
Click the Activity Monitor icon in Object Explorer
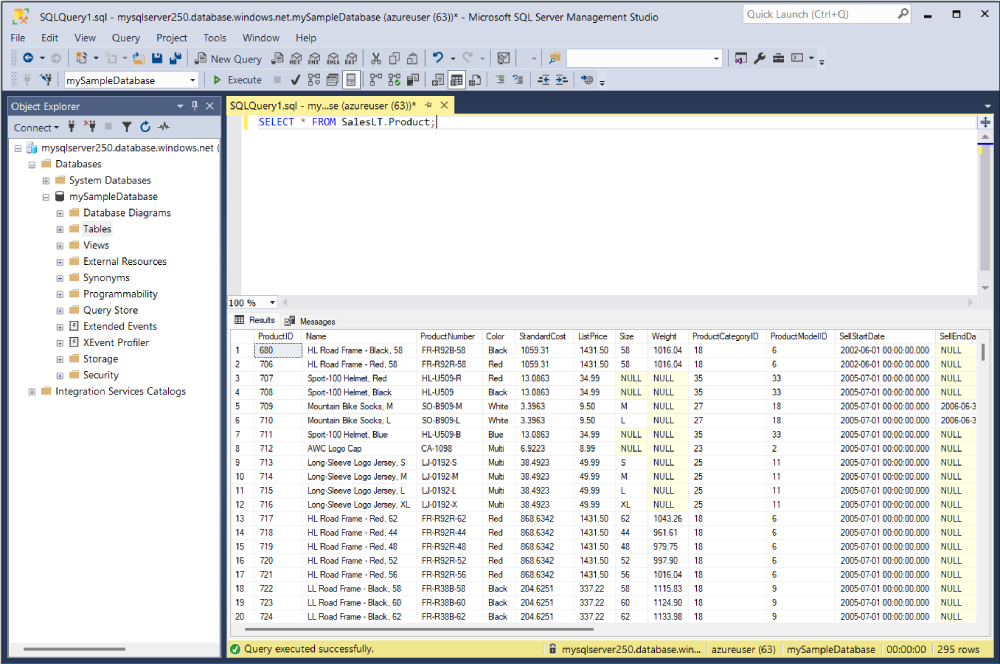[x=164, y=127]
